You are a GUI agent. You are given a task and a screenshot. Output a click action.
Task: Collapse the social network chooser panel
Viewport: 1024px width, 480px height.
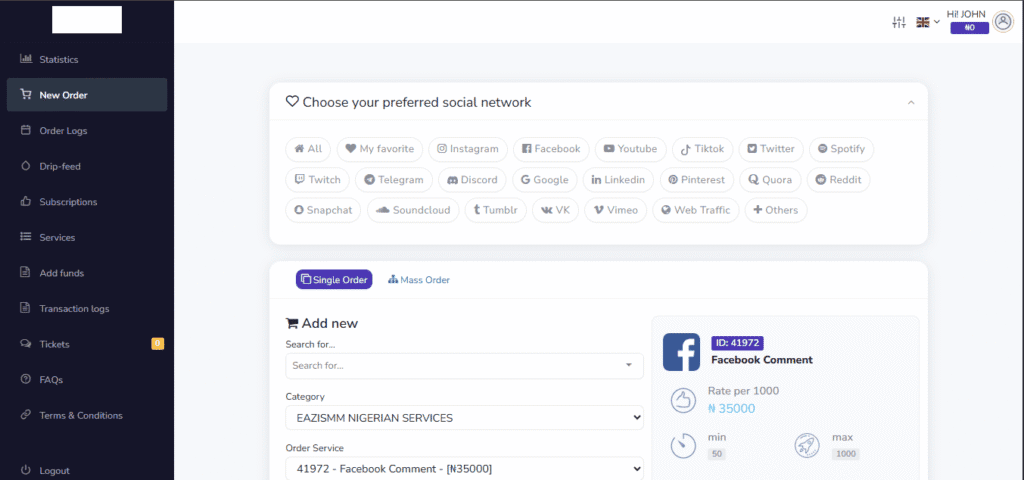tap(911, 103)
